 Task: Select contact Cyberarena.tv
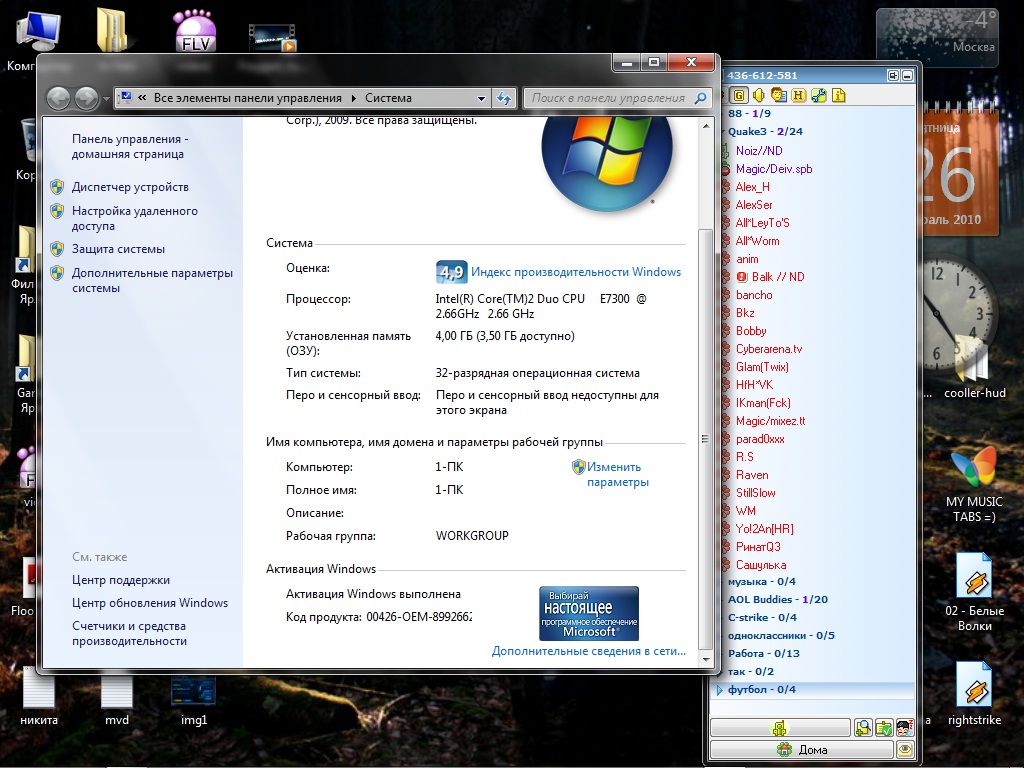[x=769, y=349]
